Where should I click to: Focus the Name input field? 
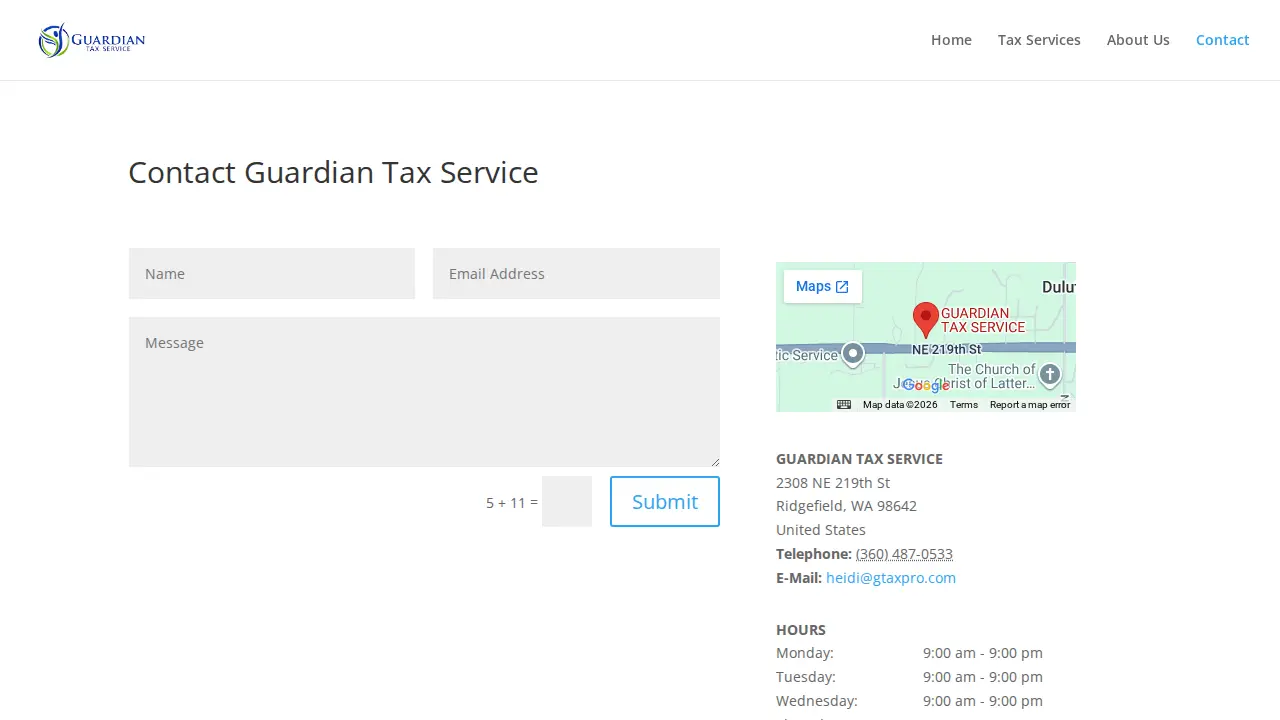pos(272,273)
